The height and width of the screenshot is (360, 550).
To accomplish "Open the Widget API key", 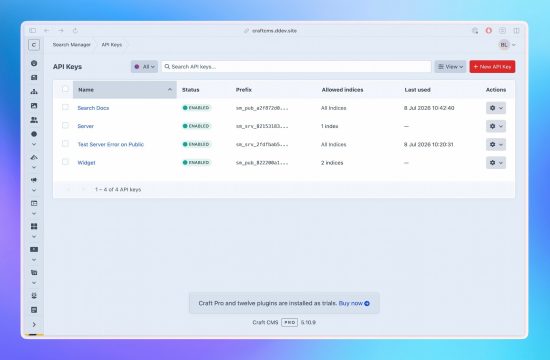I will (x=86, y=162).
